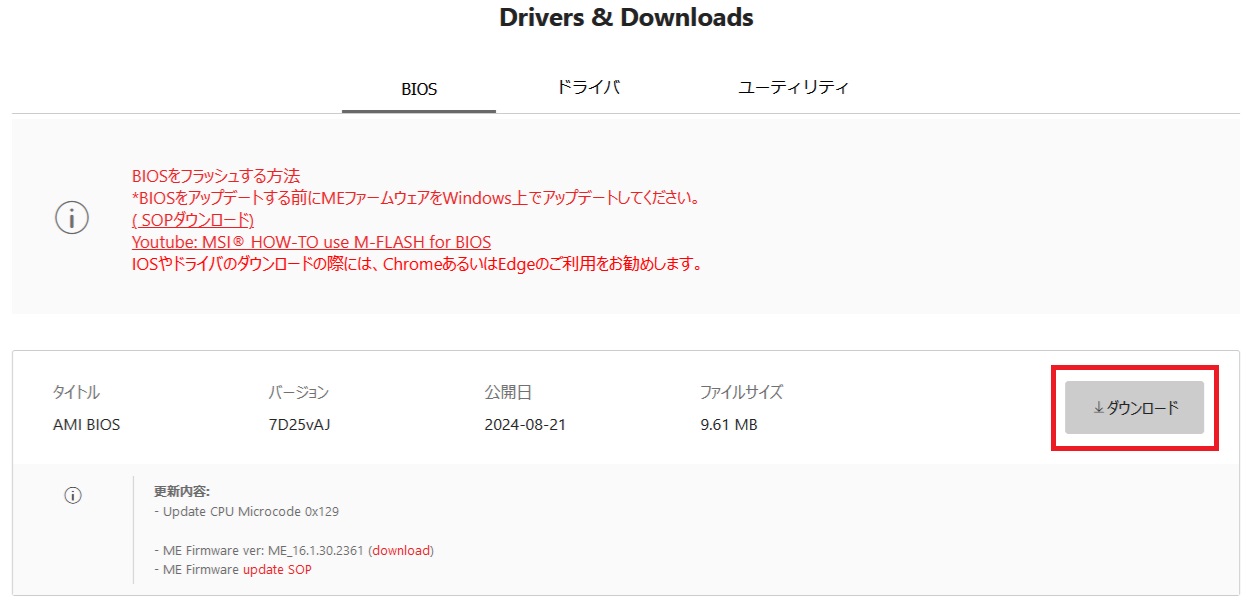Viewport: 1250px width, 600px height.
Task: Click the release date 2024-08-21
Action: click(525, 425)
